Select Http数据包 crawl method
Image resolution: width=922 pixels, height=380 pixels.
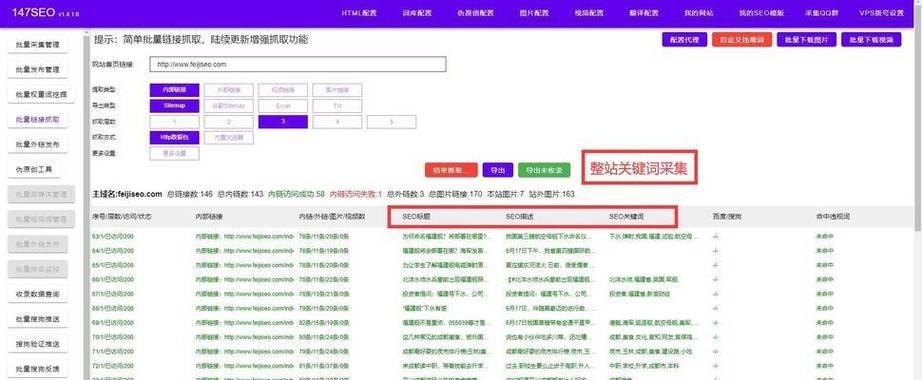[x=174, y=138]
